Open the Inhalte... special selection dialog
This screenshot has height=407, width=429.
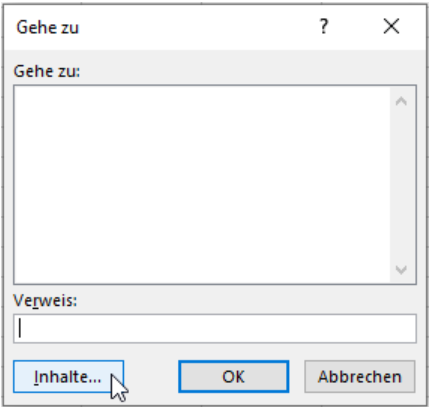69,377
